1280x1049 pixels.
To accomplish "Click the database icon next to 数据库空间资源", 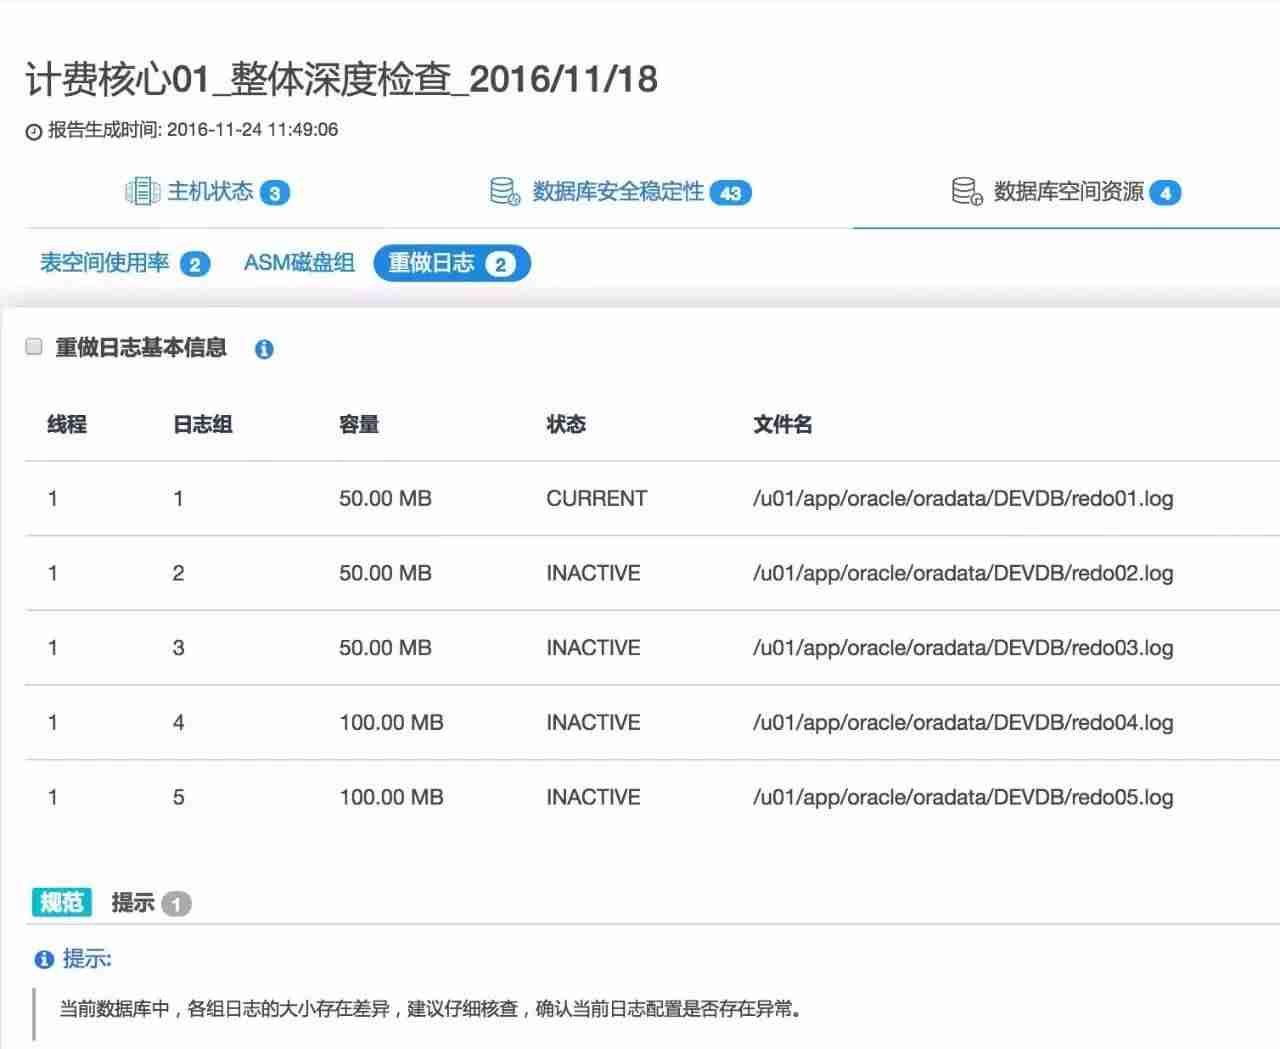I will [965, 192].
